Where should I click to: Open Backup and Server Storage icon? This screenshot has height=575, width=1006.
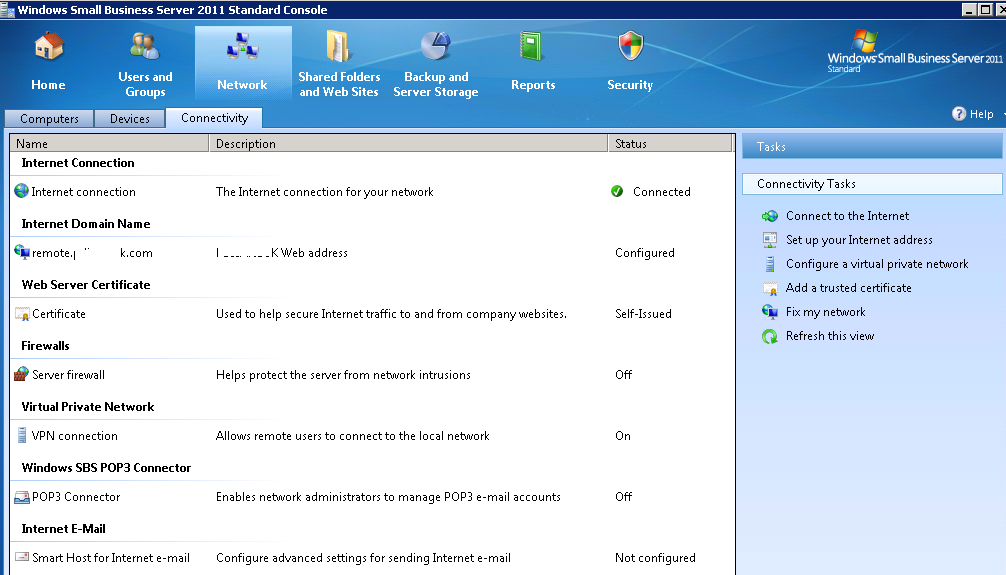(x=436, y=46)
